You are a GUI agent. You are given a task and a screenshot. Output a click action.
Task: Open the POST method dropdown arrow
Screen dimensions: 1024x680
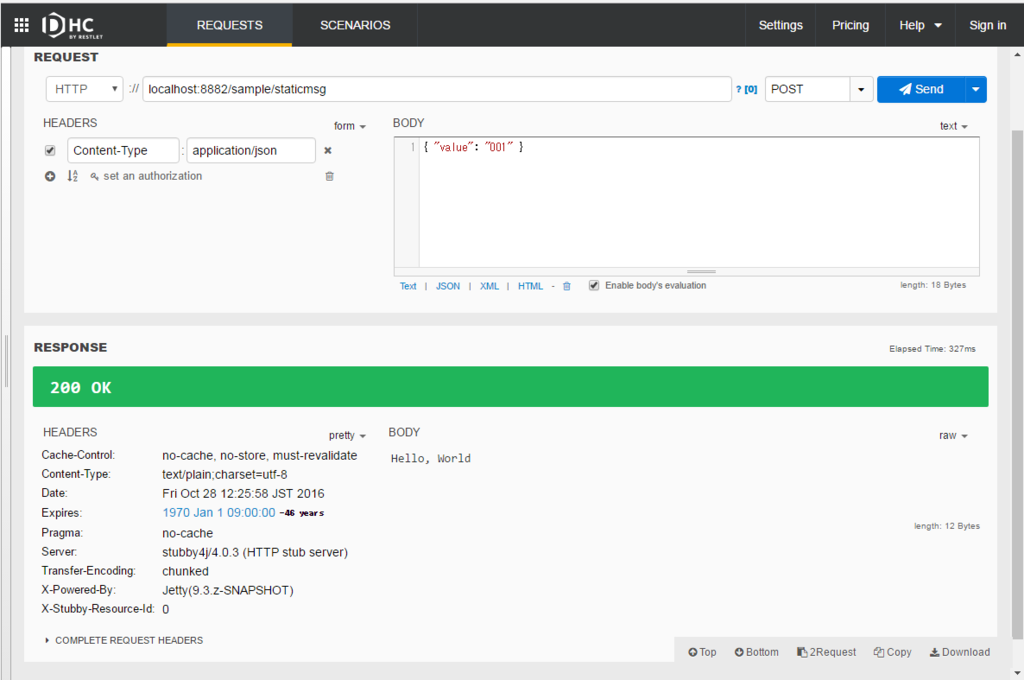[x=861, y=89]
